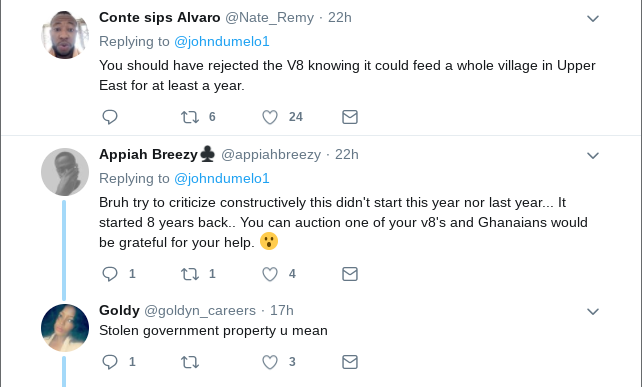Like Goldy's tweet
The height and width of the screenshot is (387, 642).
270,362
